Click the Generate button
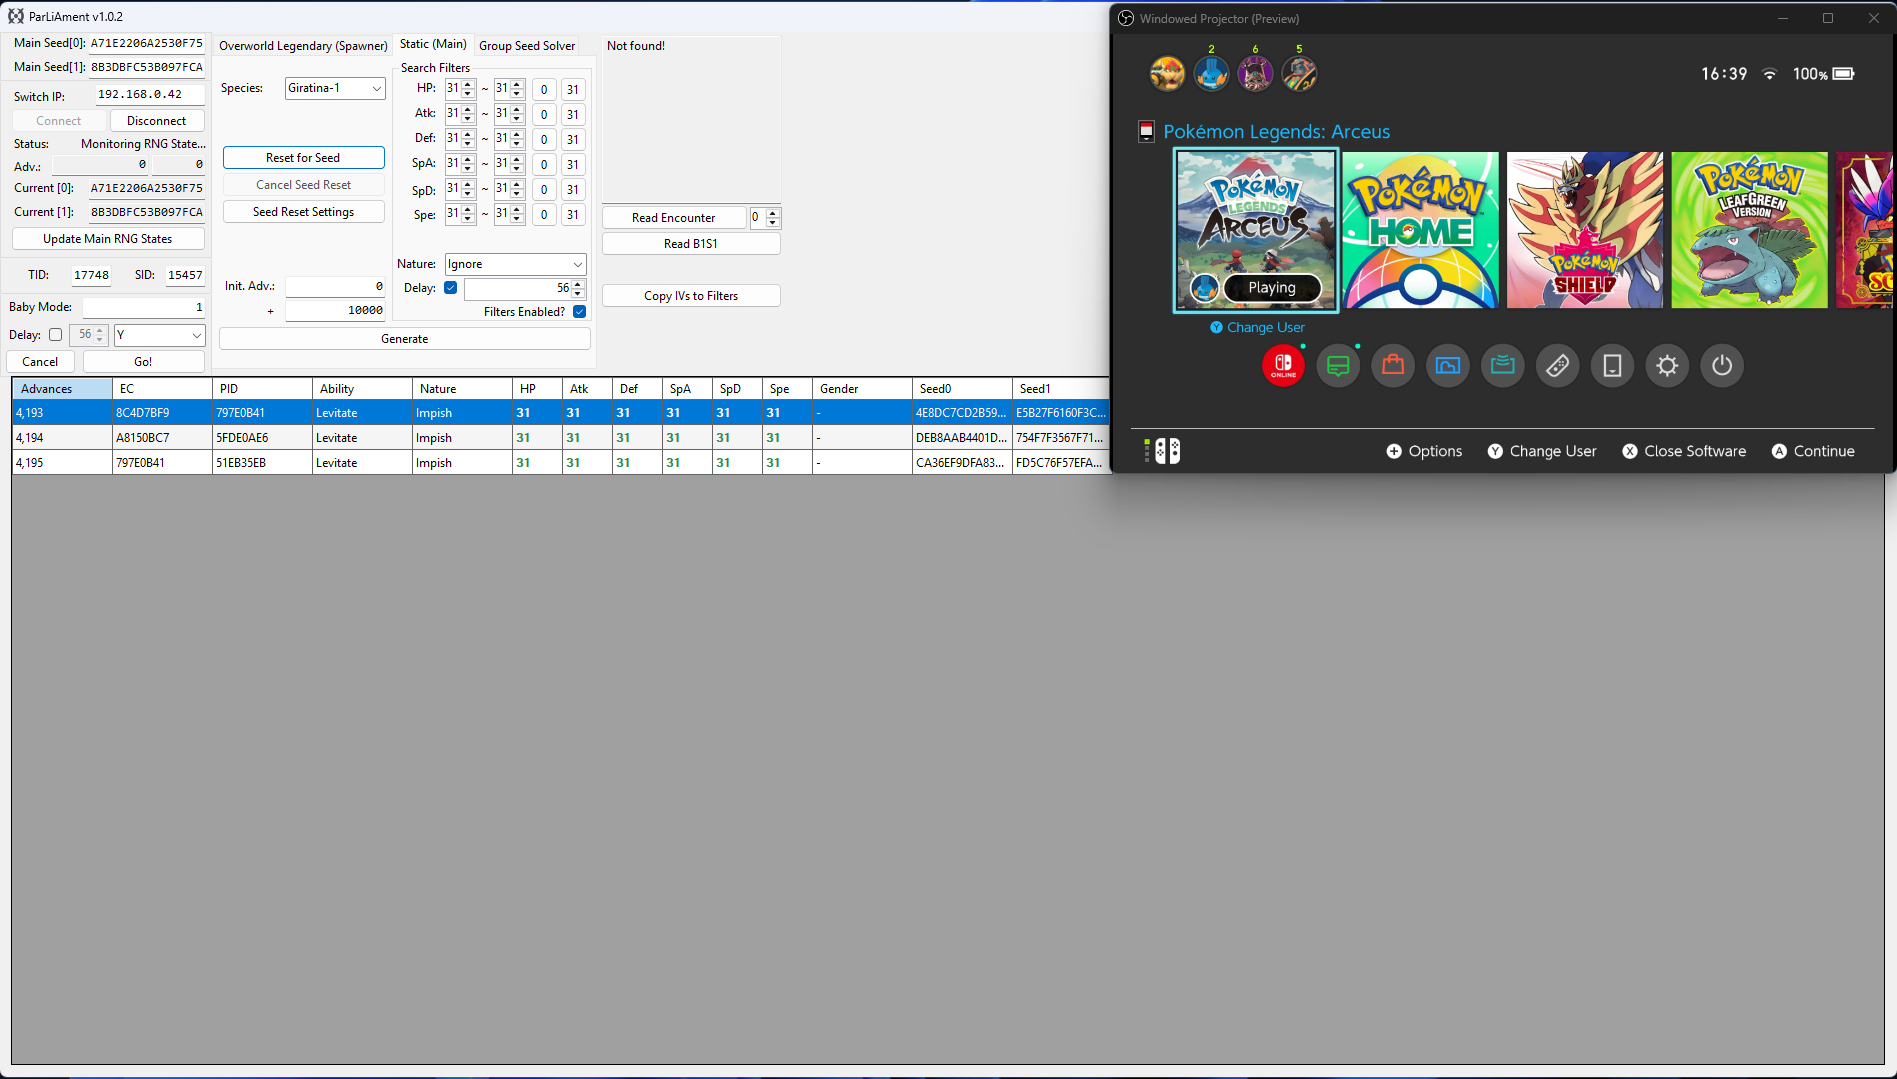Viewport: 1897px width, 1079px height. click(x=405, y=339)
